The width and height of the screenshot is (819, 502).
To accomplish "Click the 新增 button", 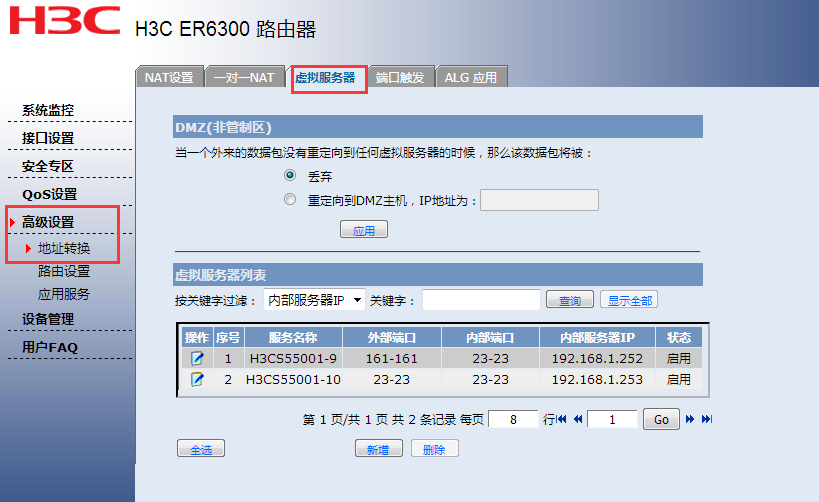I will click(379, 448).
